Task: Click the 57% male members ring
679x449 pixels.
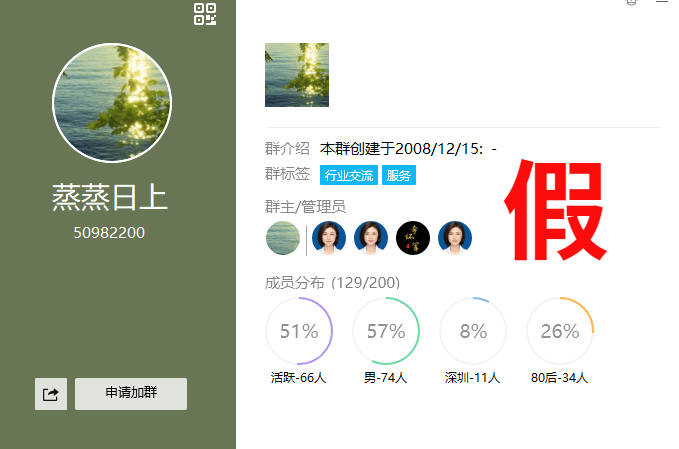Action: (386, 331)
